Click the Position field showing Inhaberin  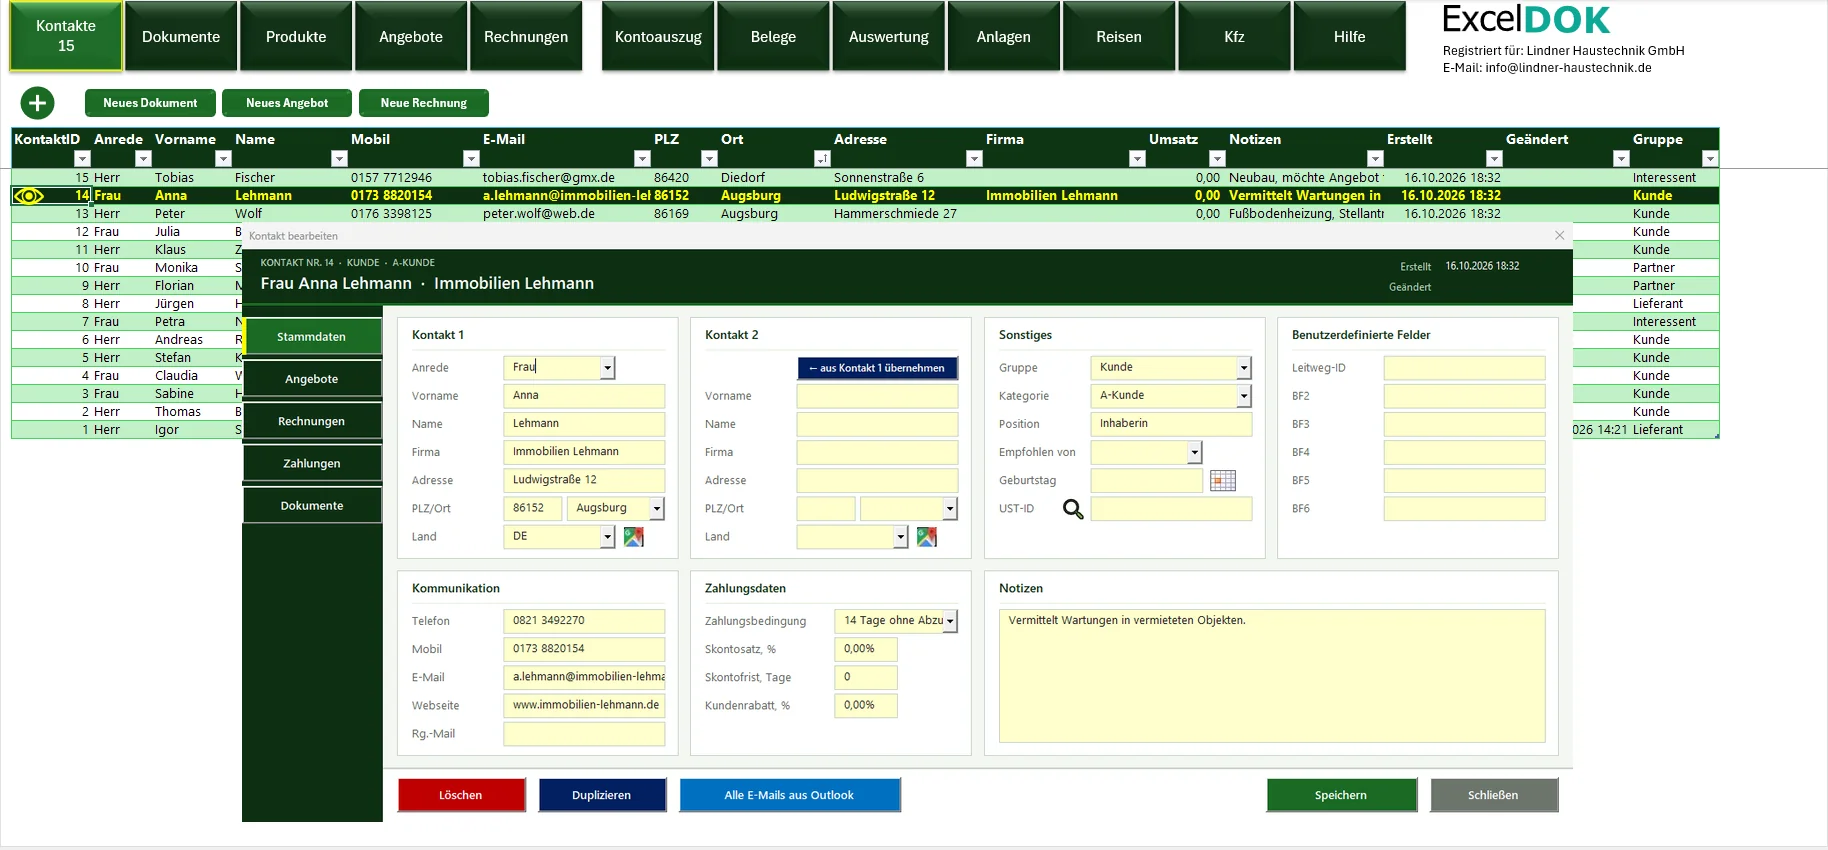click(1171, 424)
